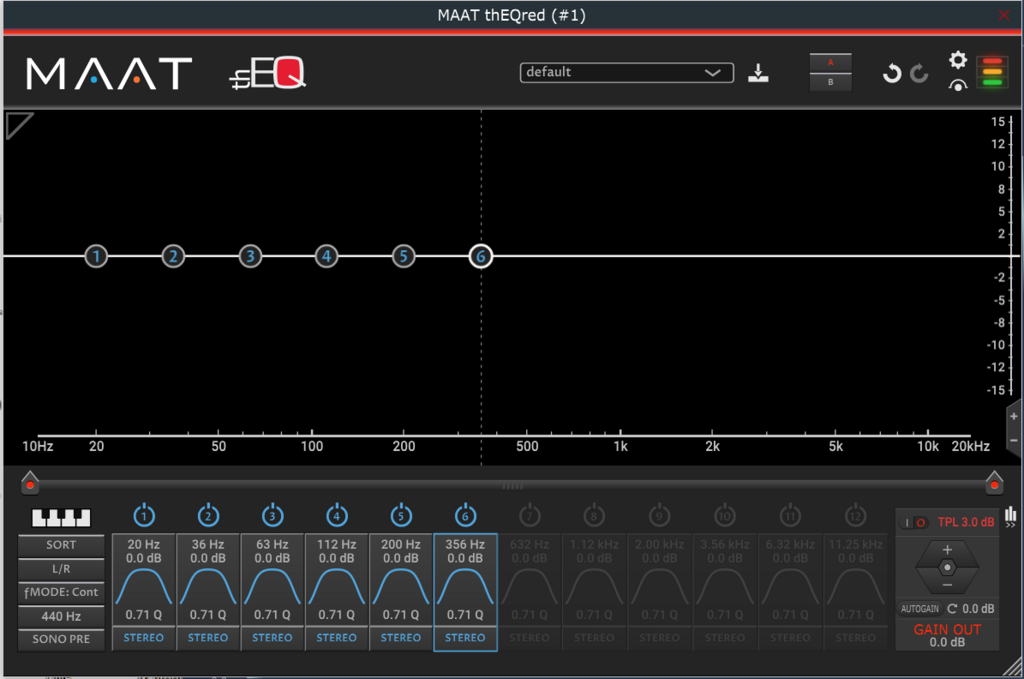
Task: Click the filter shape curve for the 63 Hz band
Action: pyautogui.click(x=272, y=586)
